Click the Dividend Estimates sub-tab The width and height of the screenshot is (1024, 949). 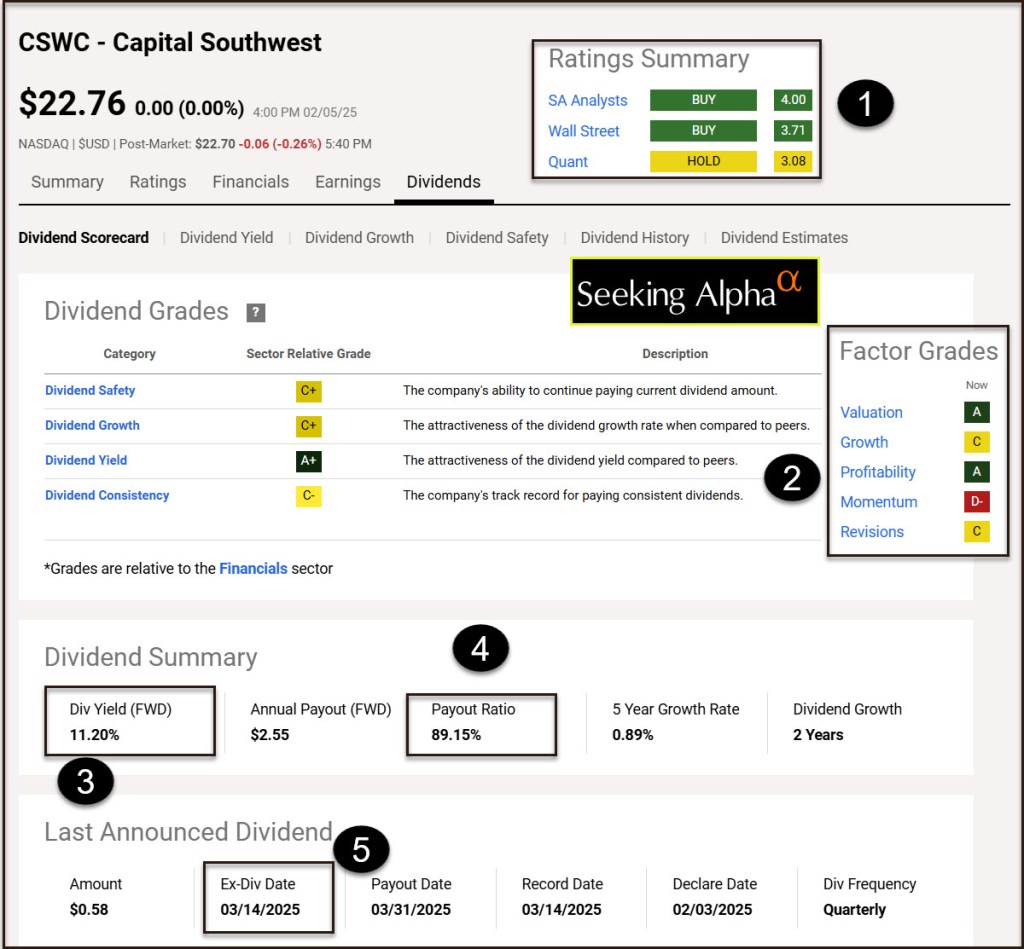point(784,238)
